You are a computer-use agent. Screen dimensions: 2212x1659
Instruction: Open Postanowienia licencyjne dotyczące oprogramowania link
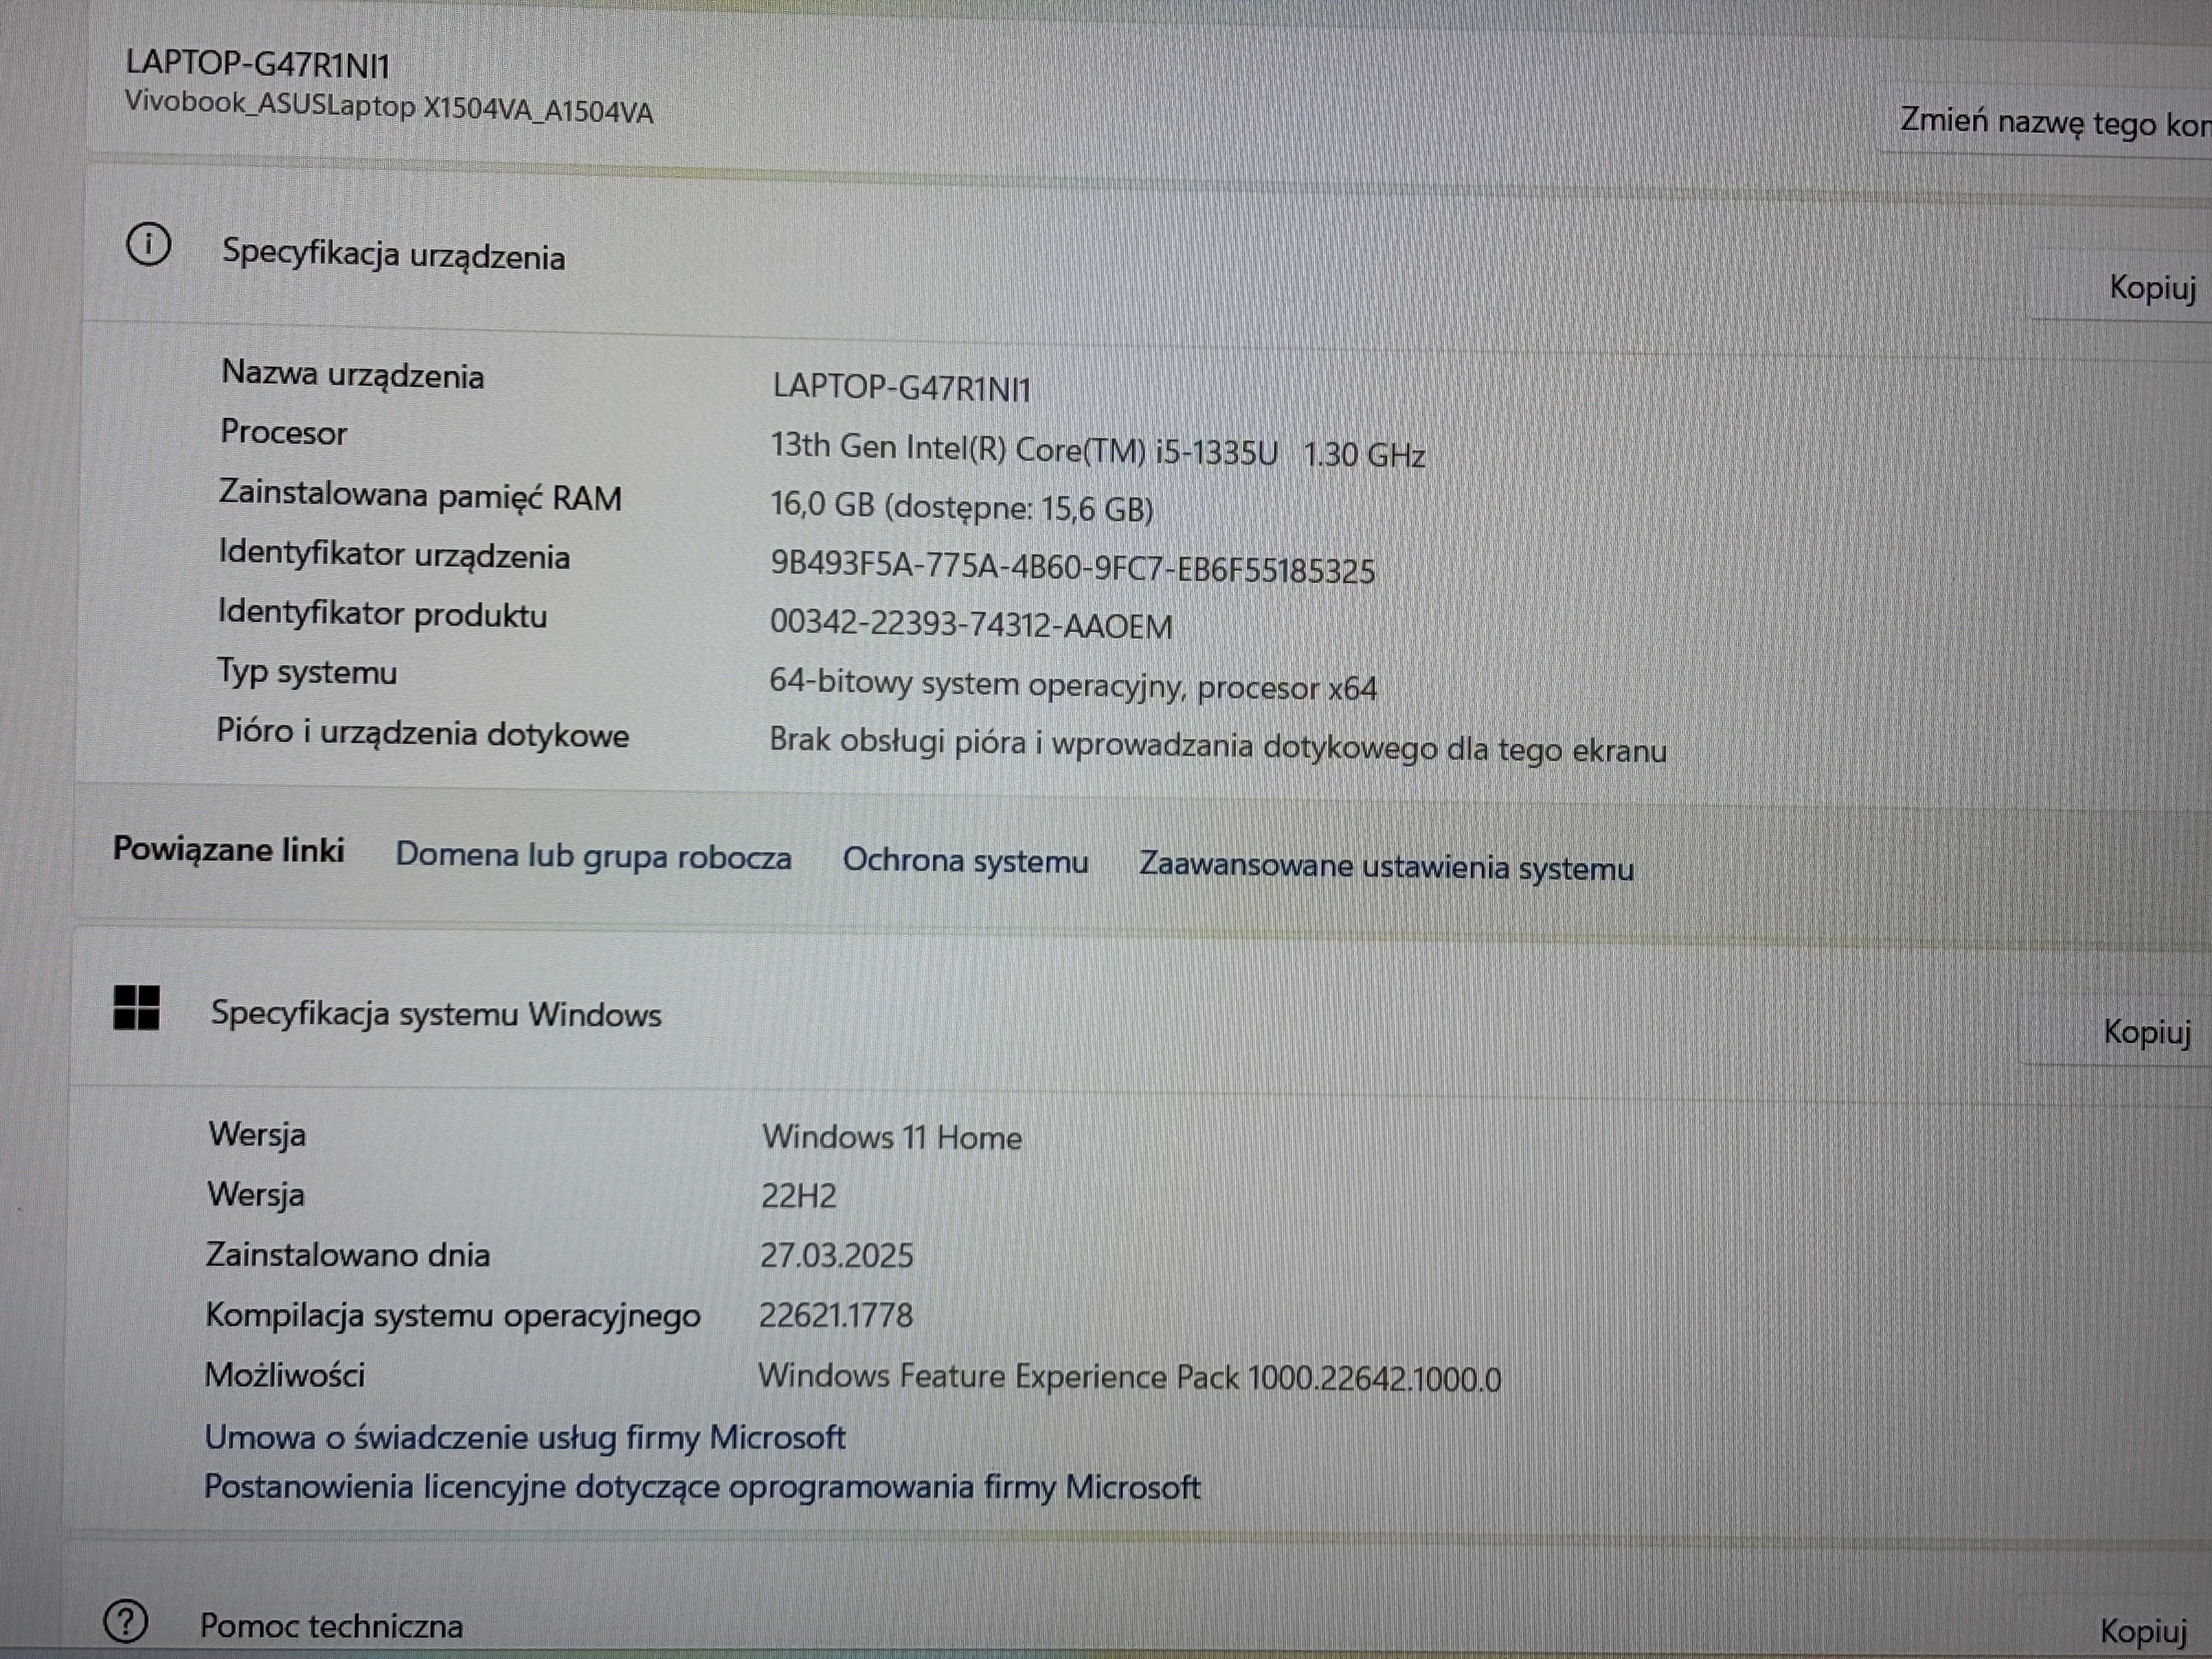(x=701, y=1487)
